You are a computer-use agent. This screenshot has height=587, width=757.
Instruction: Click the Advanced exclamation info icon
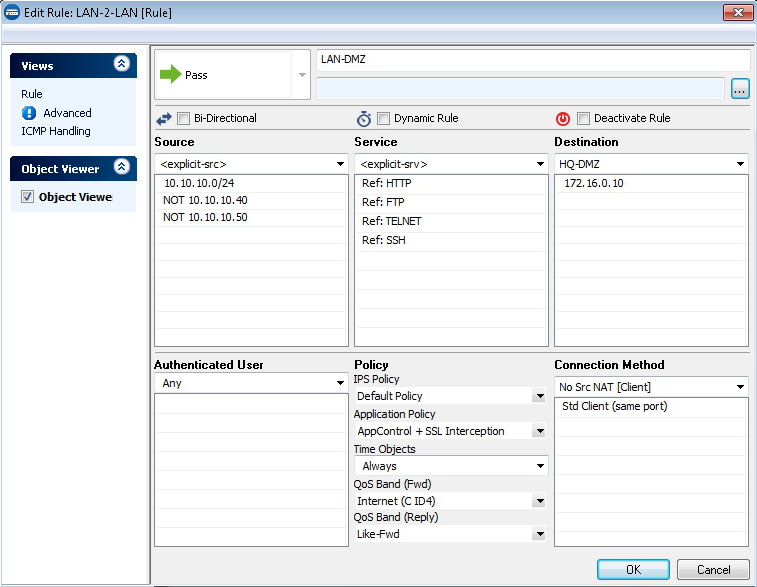29,113
